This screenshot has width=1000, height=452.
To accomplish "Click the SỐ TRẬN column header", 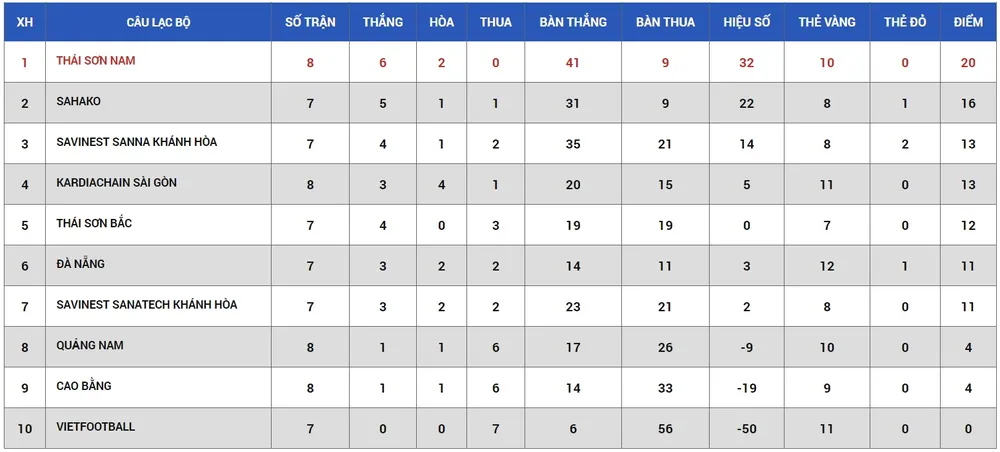I will click(310, 22).
